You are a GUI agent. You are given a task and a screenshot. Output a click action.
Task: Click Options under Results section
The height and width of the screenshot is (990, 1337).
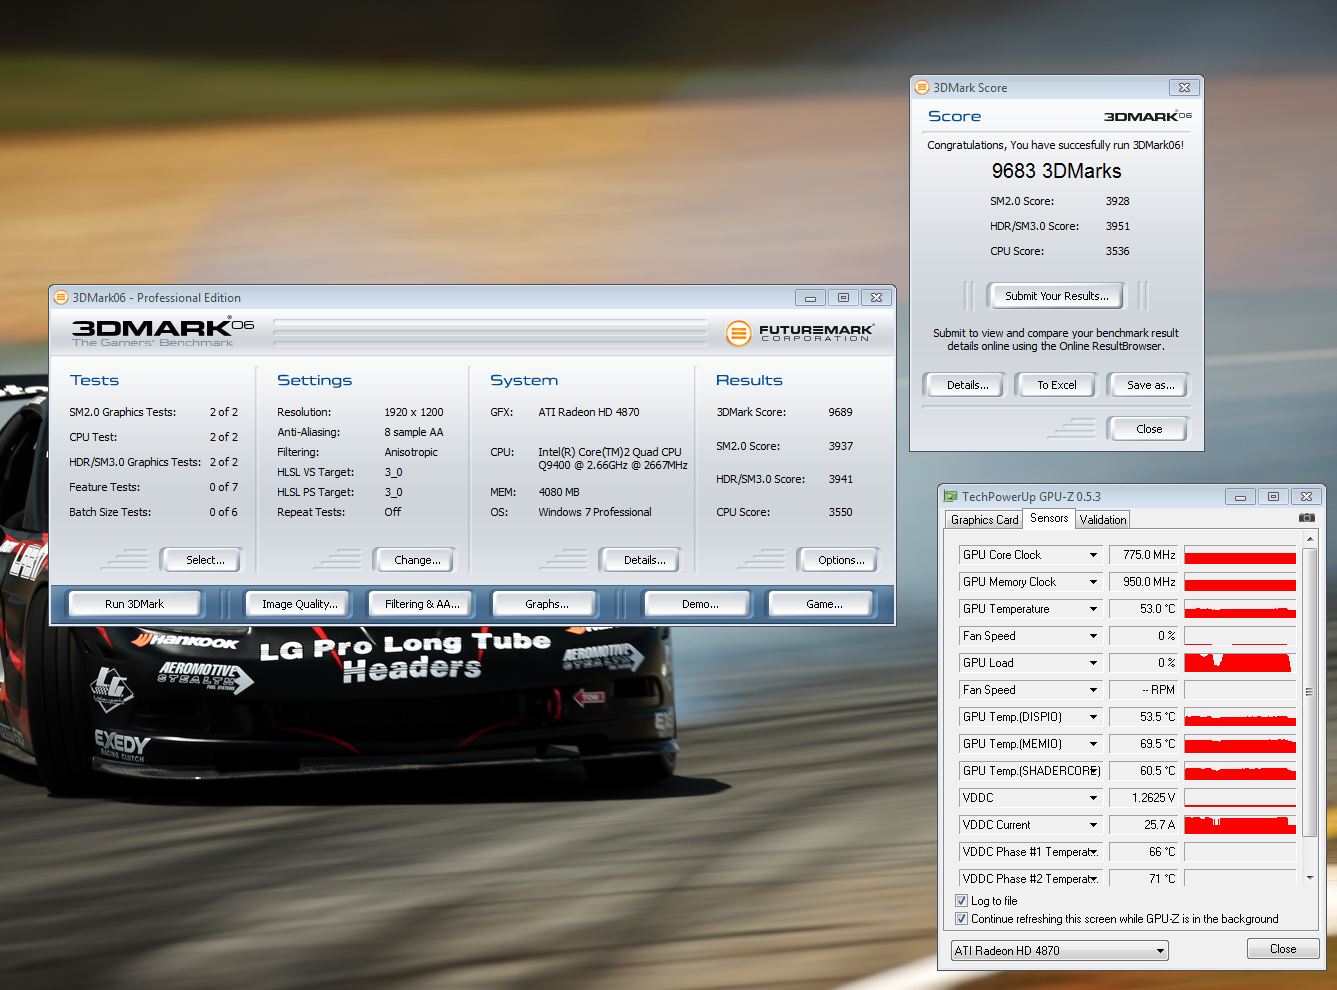click(841, 560)
